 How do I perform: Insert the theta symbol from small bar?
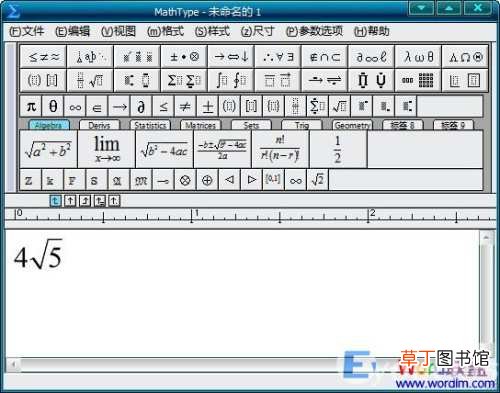click(x=53, y=107)
